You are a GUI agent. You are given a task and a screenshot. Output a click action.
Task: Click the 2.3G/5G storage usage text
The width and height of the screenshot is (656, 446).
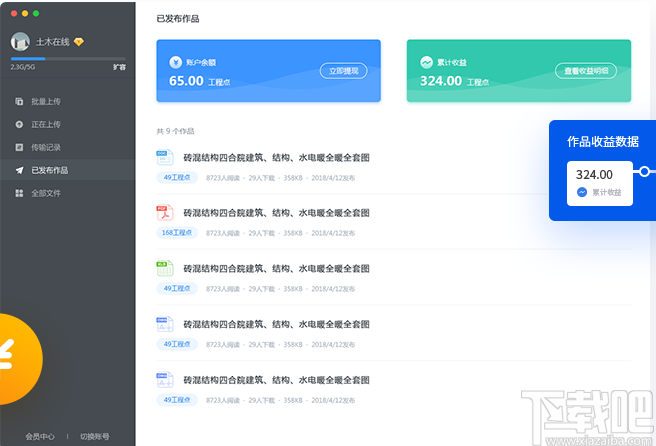(23, 67)
